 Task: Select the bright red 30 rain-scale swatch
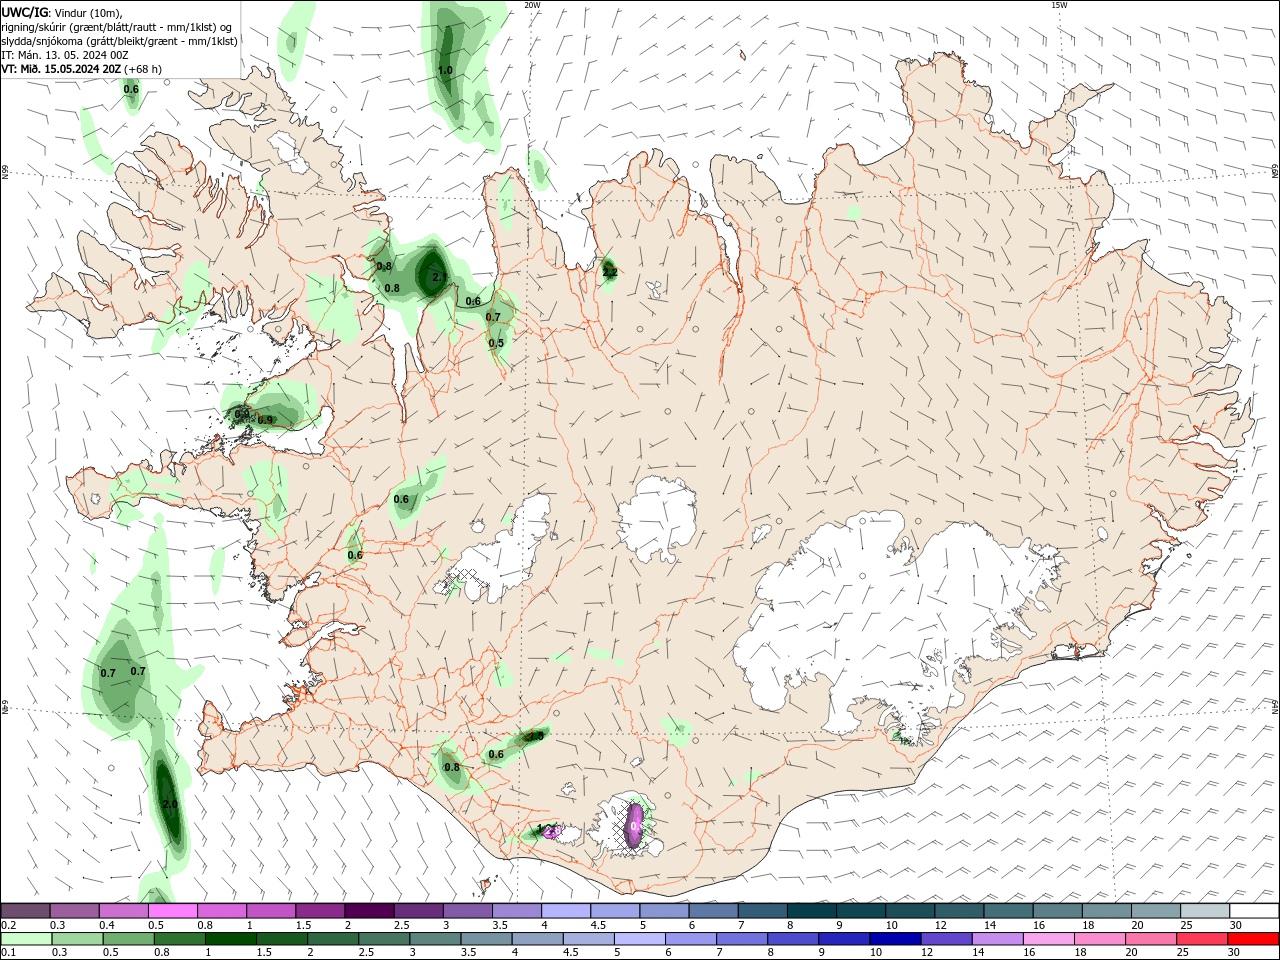(x=1252, y=939)
